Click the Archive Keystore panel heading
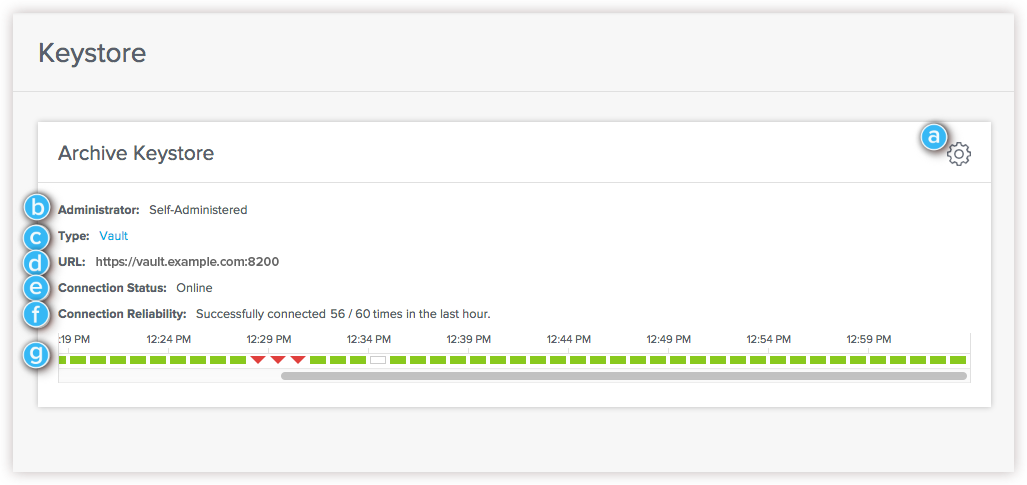The height and width of the screenshot is (485, 1027). [x=136, y=153]
